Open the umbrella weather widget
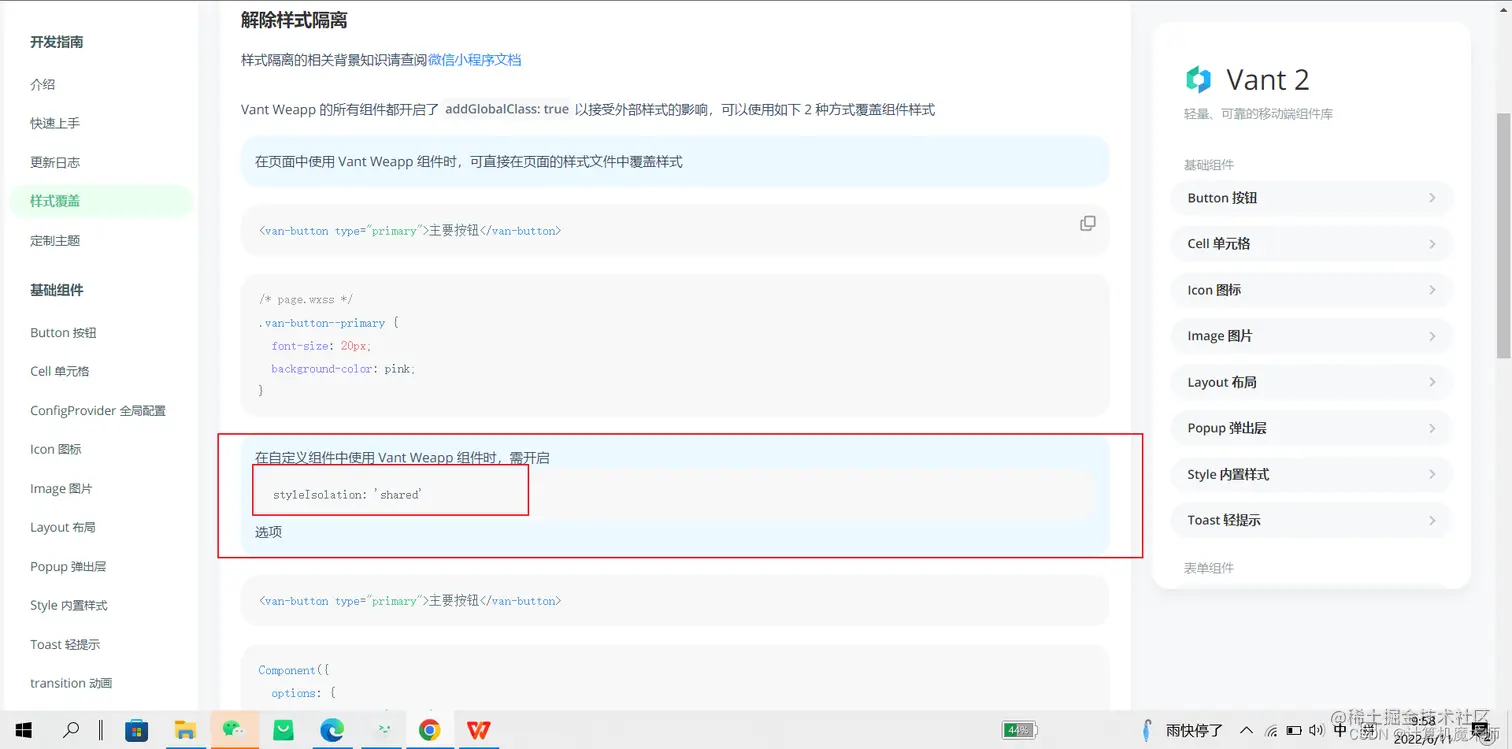Image resolution: width=1512 pixels, height=749 pixels. (1147, 730)
